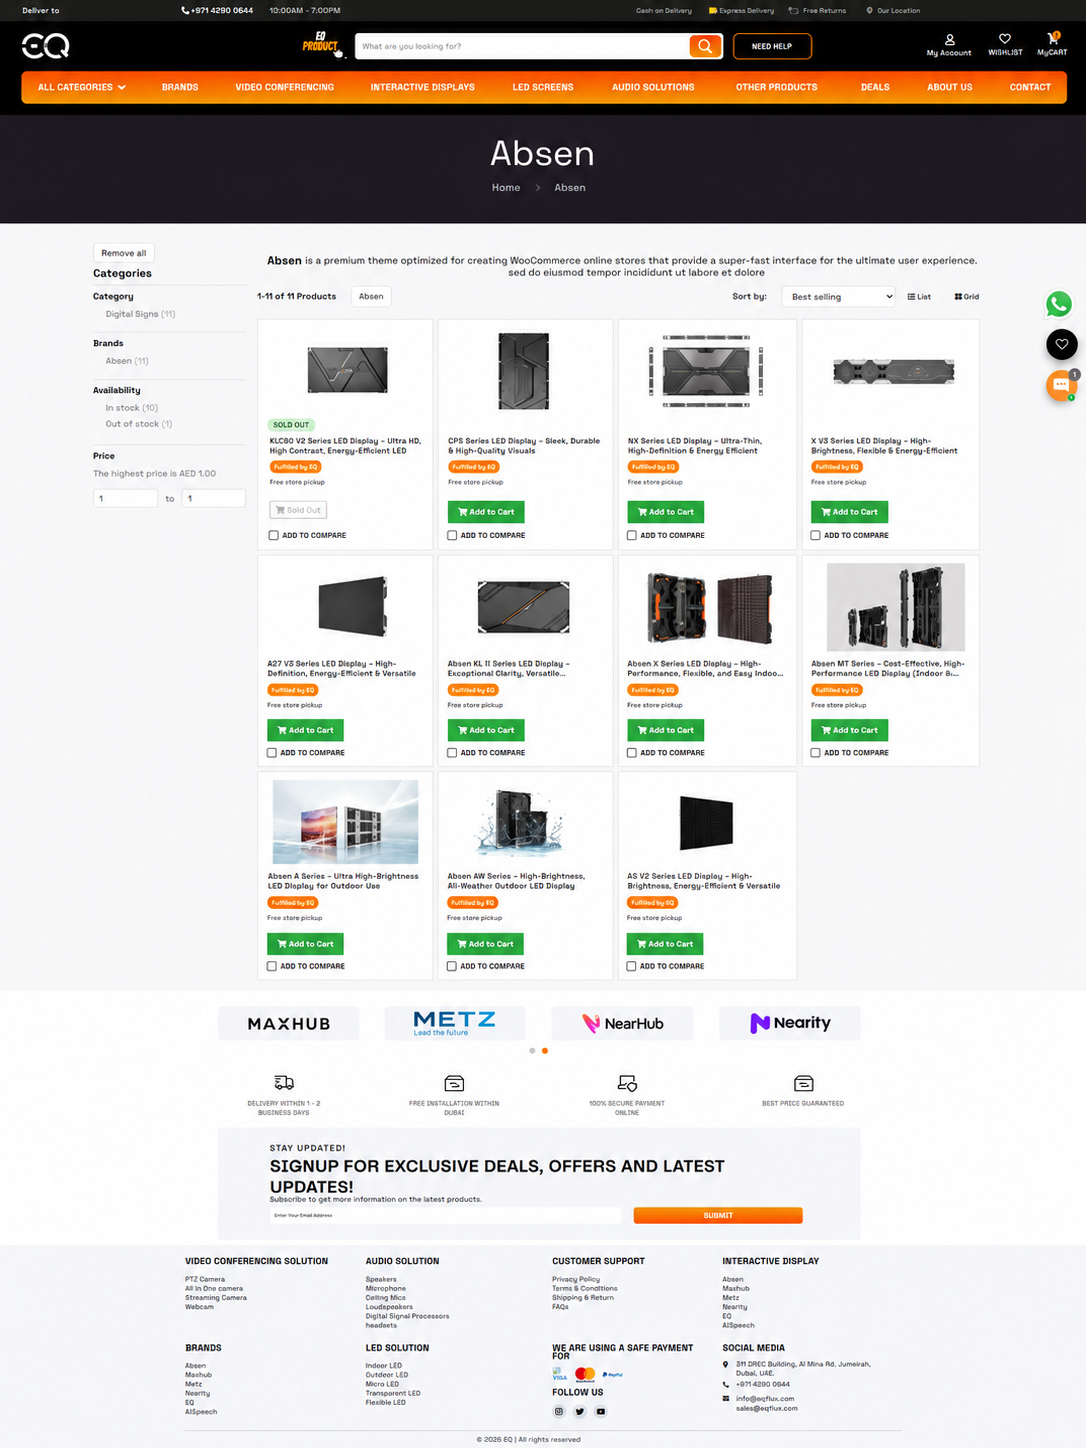The height and width of the screenshot is (1448, 1086).
Task: Click the Home breadcrumb link
Action: (506, 188)
